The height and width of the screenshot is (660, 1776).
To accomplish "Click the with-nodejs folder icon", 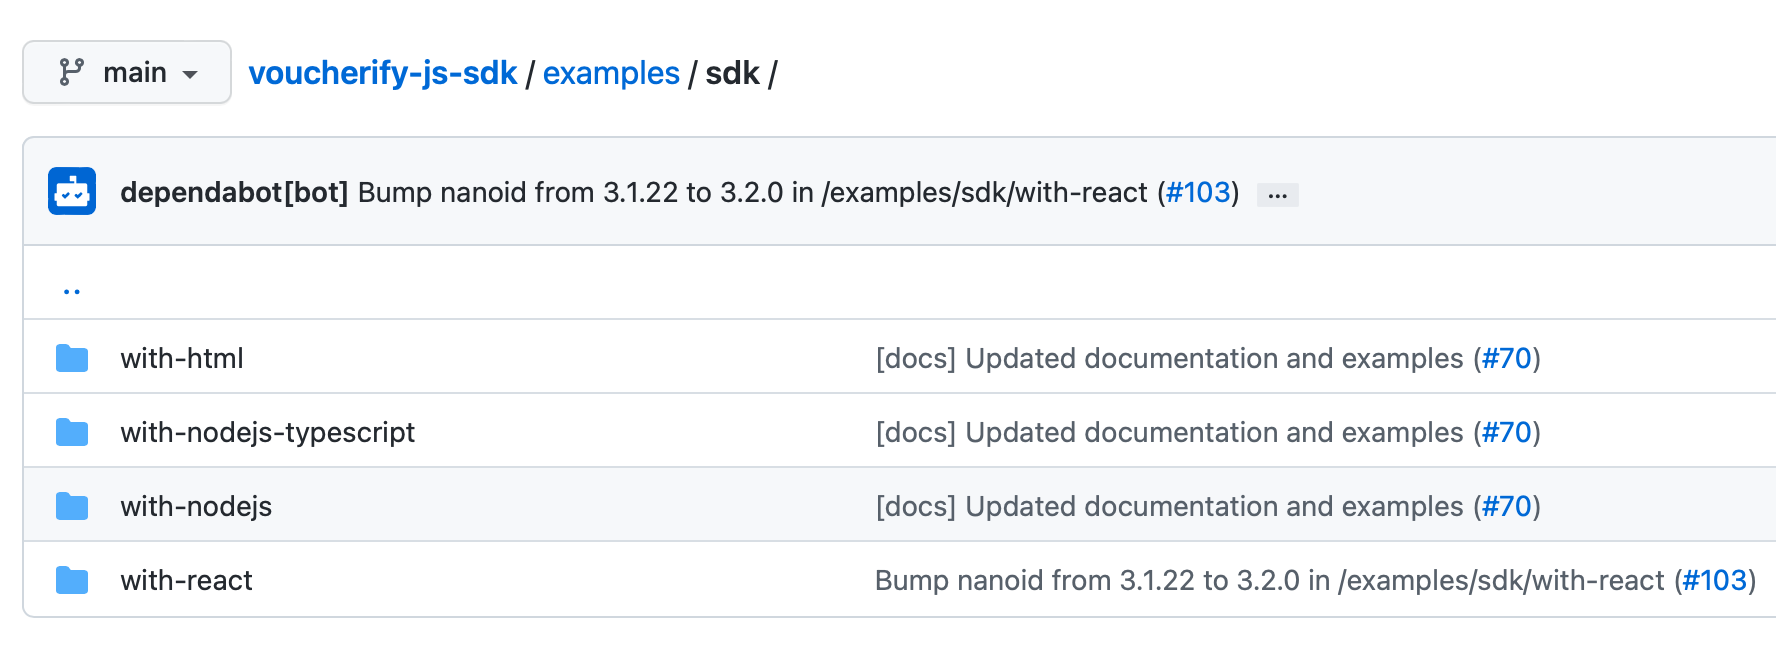I will [x=72, y=506].
